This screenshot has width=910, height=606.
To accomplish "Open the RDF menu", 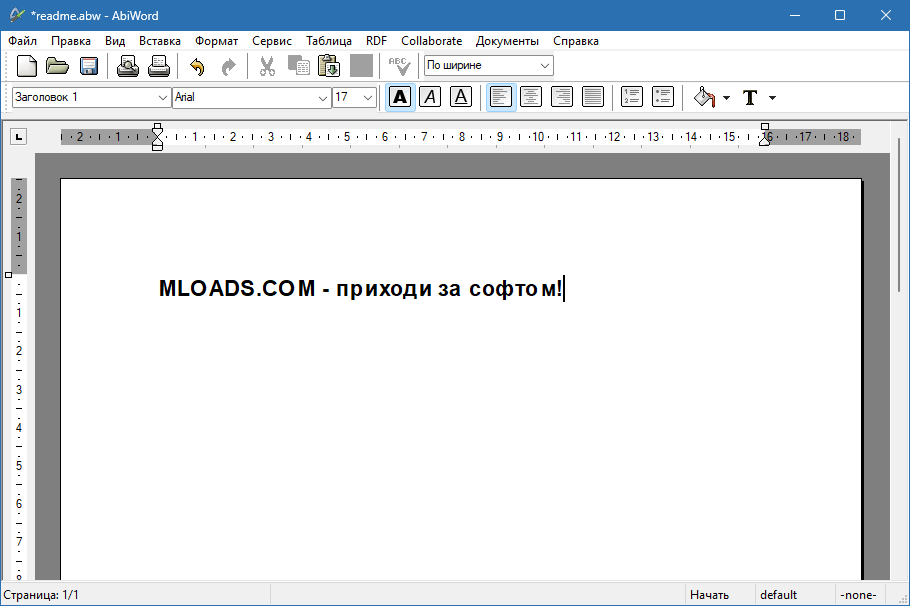I will pos(376,41).
